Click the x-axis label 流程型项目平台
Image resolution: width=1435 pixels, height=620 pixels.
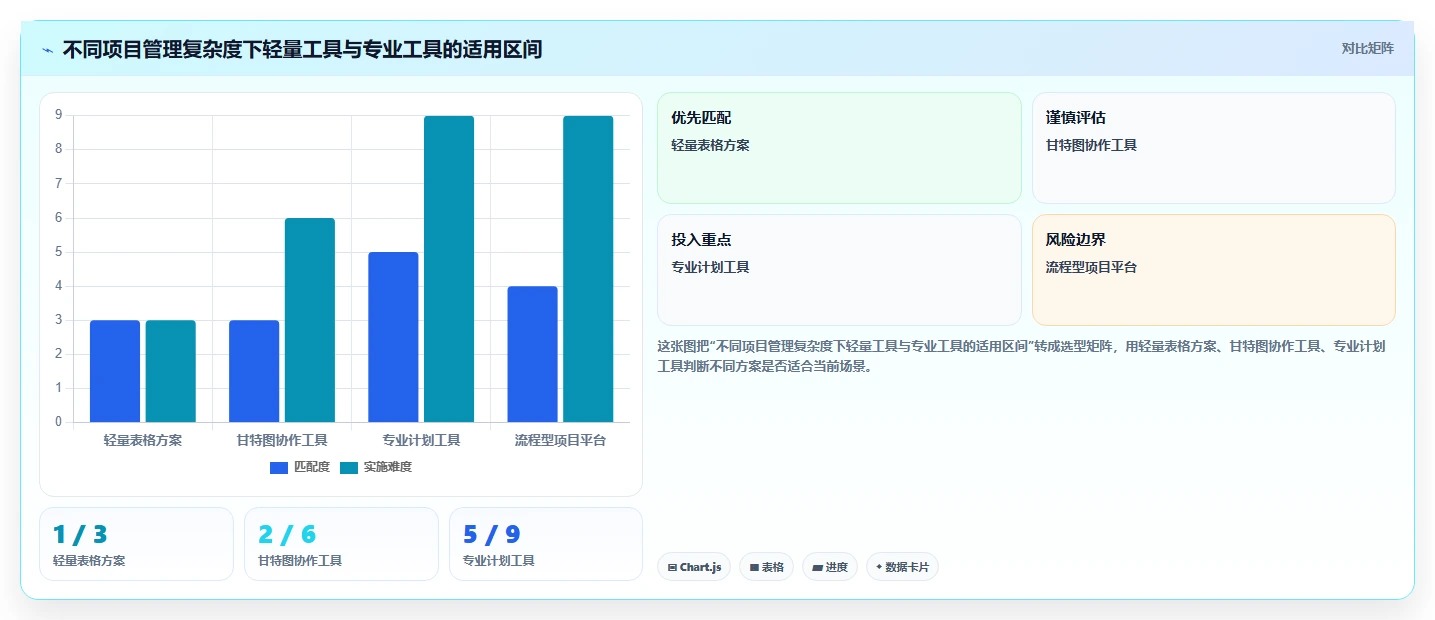tap(560, 440)
